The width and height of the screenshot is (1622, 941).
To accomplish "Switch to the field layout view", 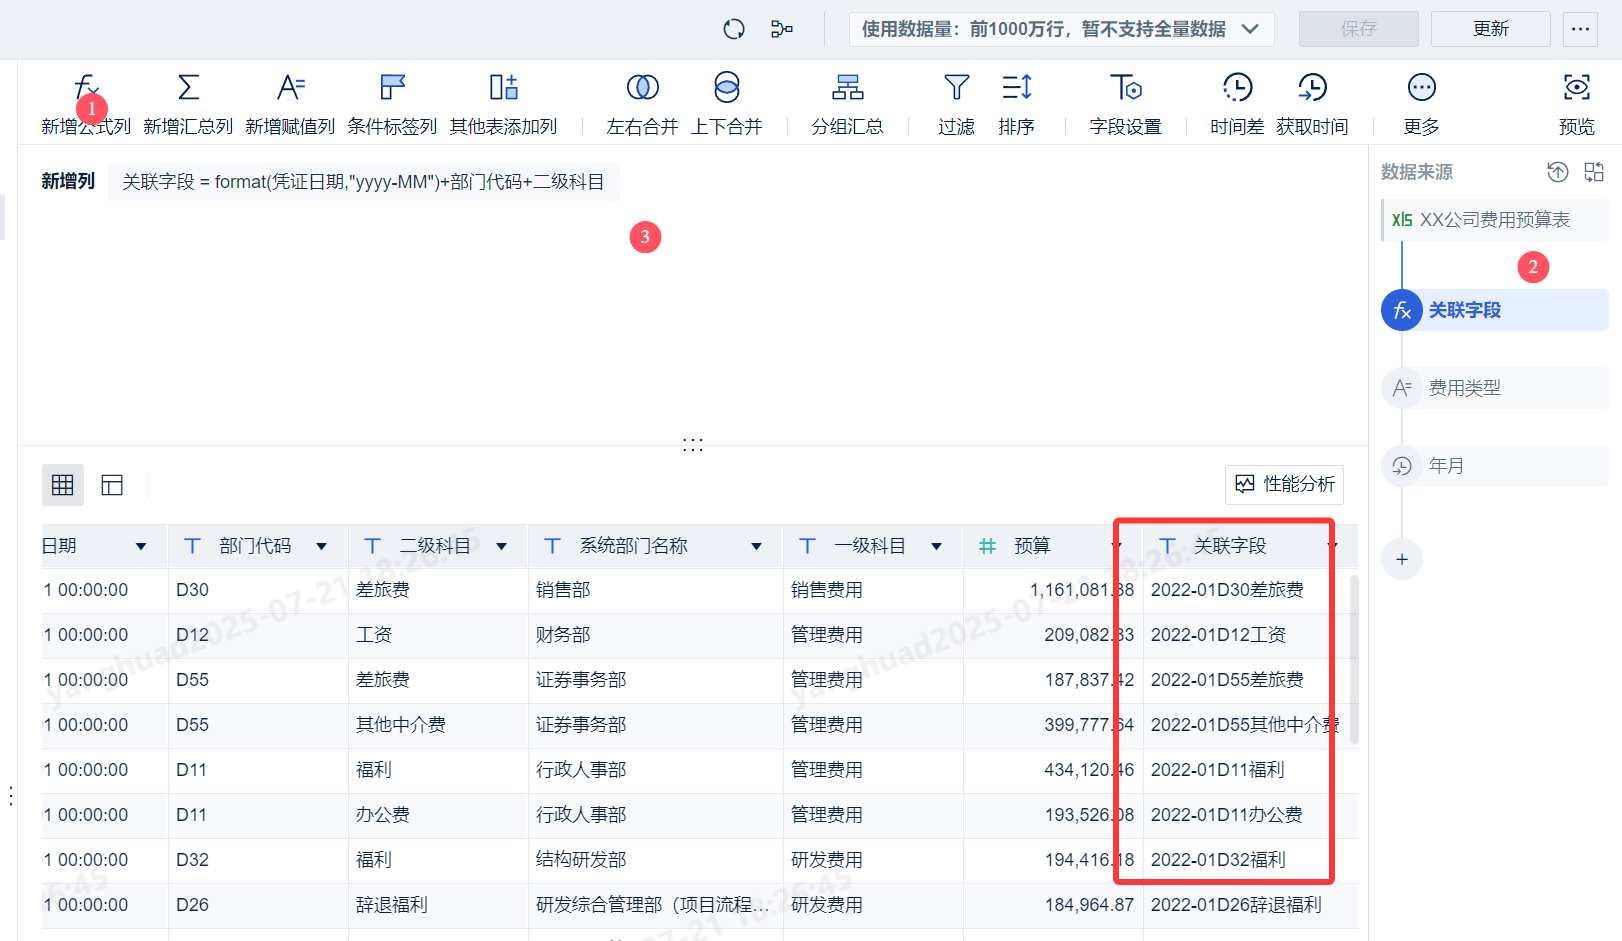I will 112,485.
